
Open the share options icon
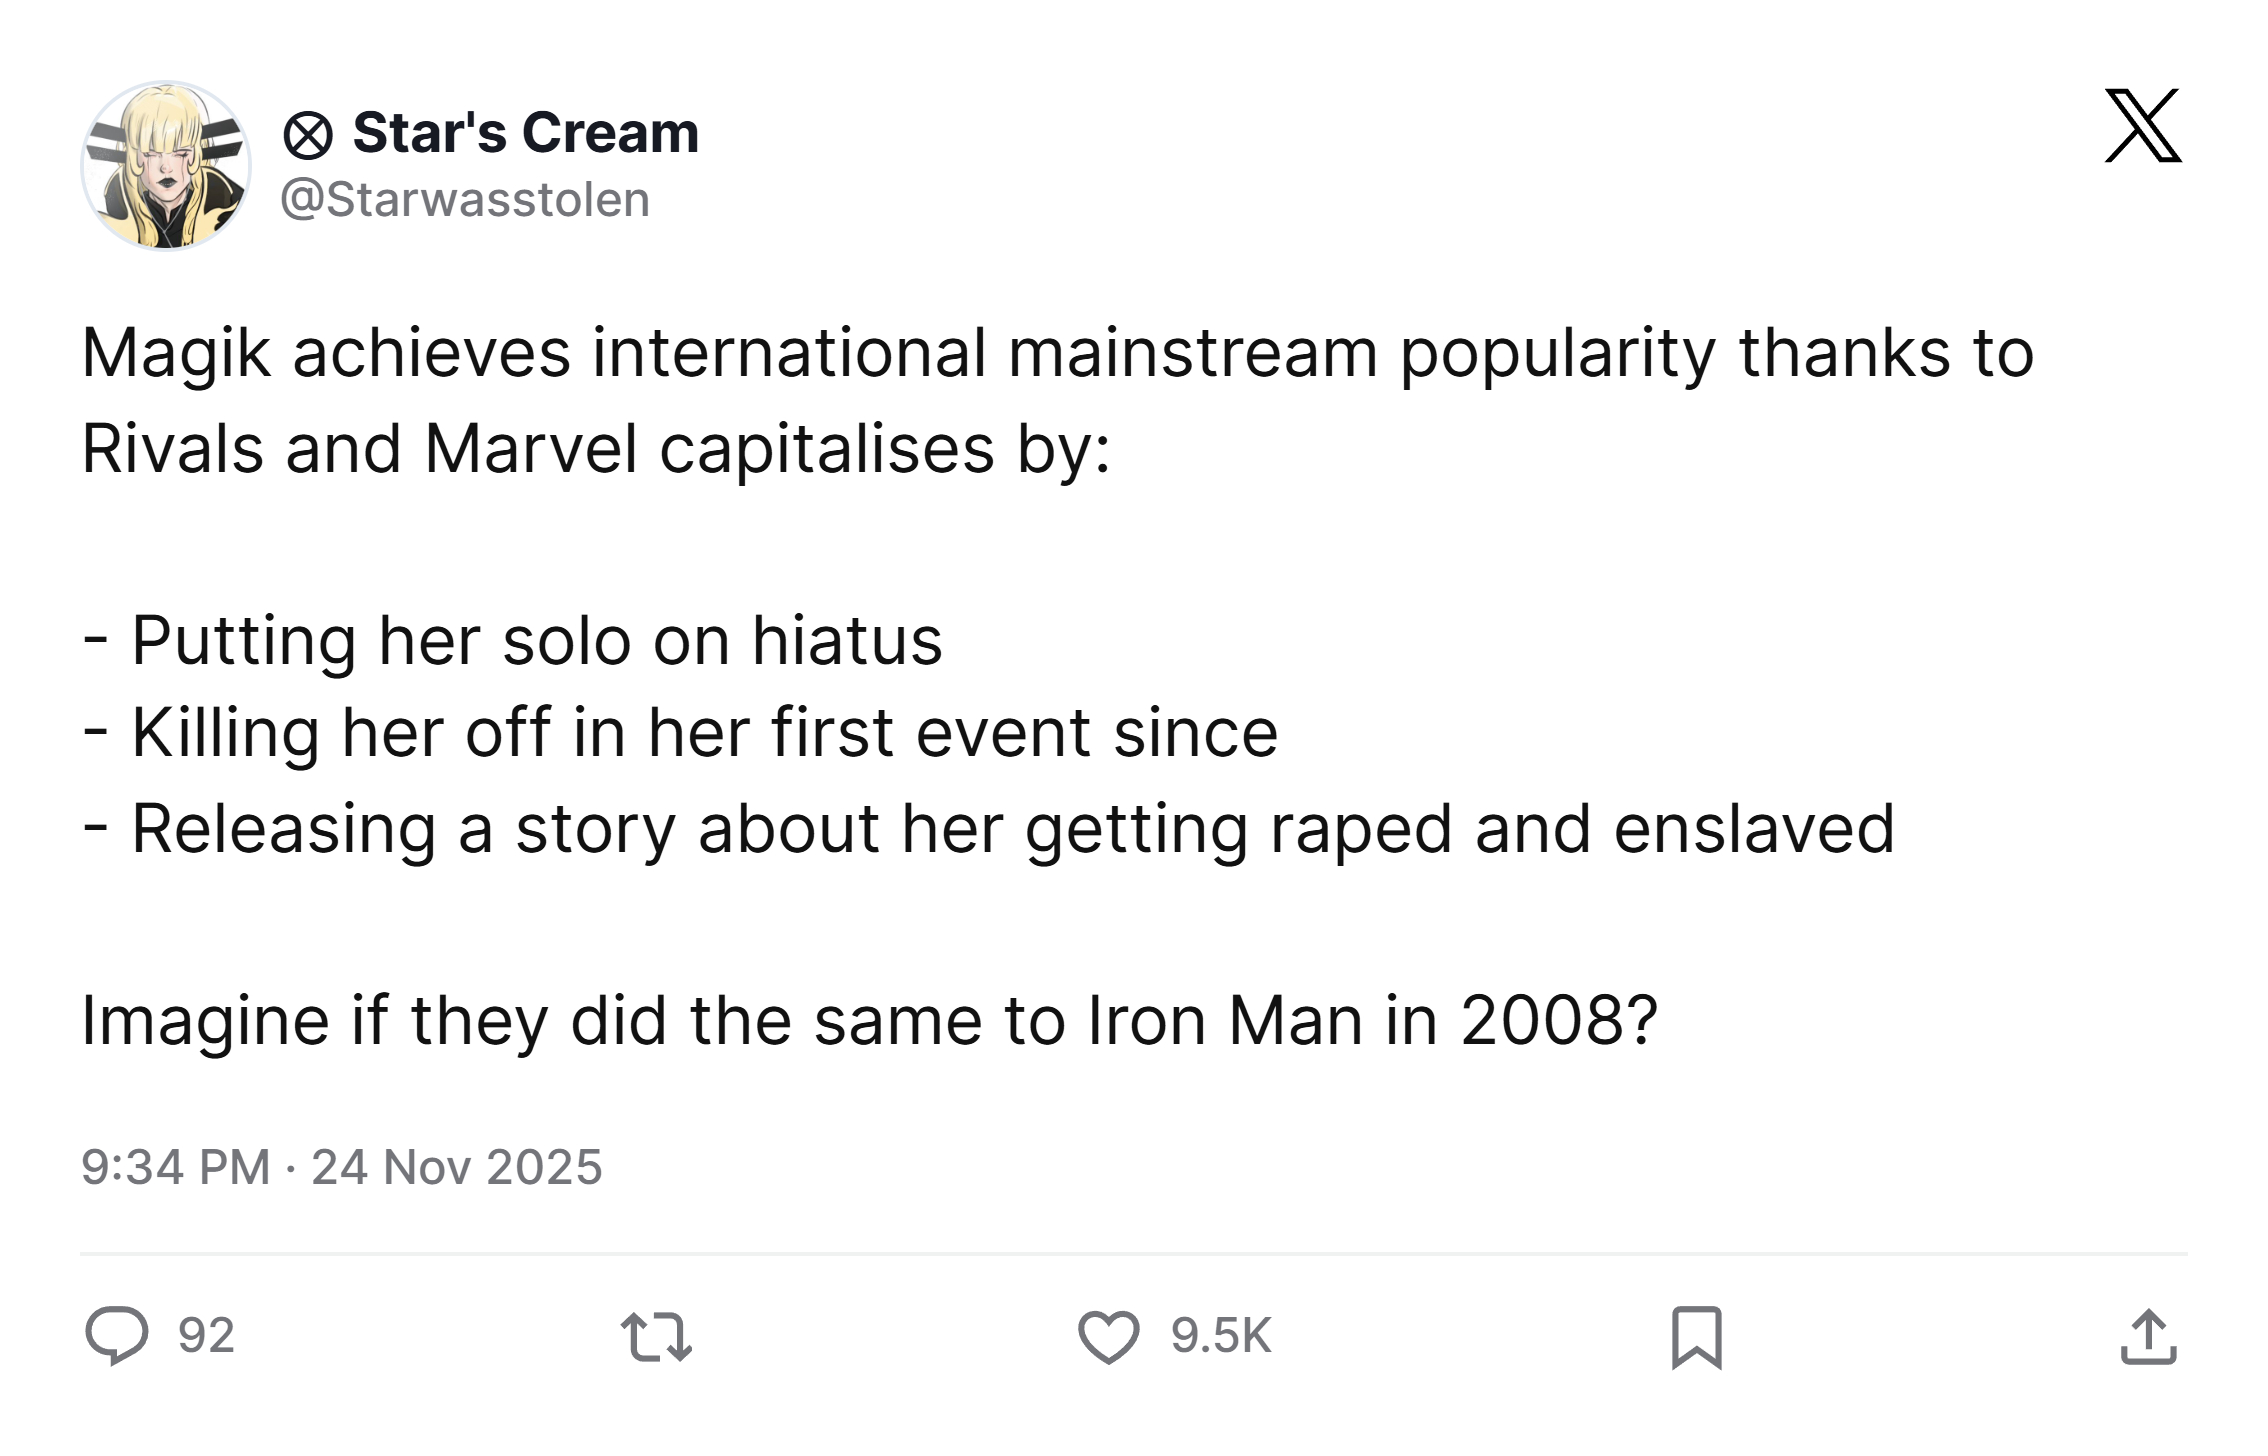coord(2148,1337)
